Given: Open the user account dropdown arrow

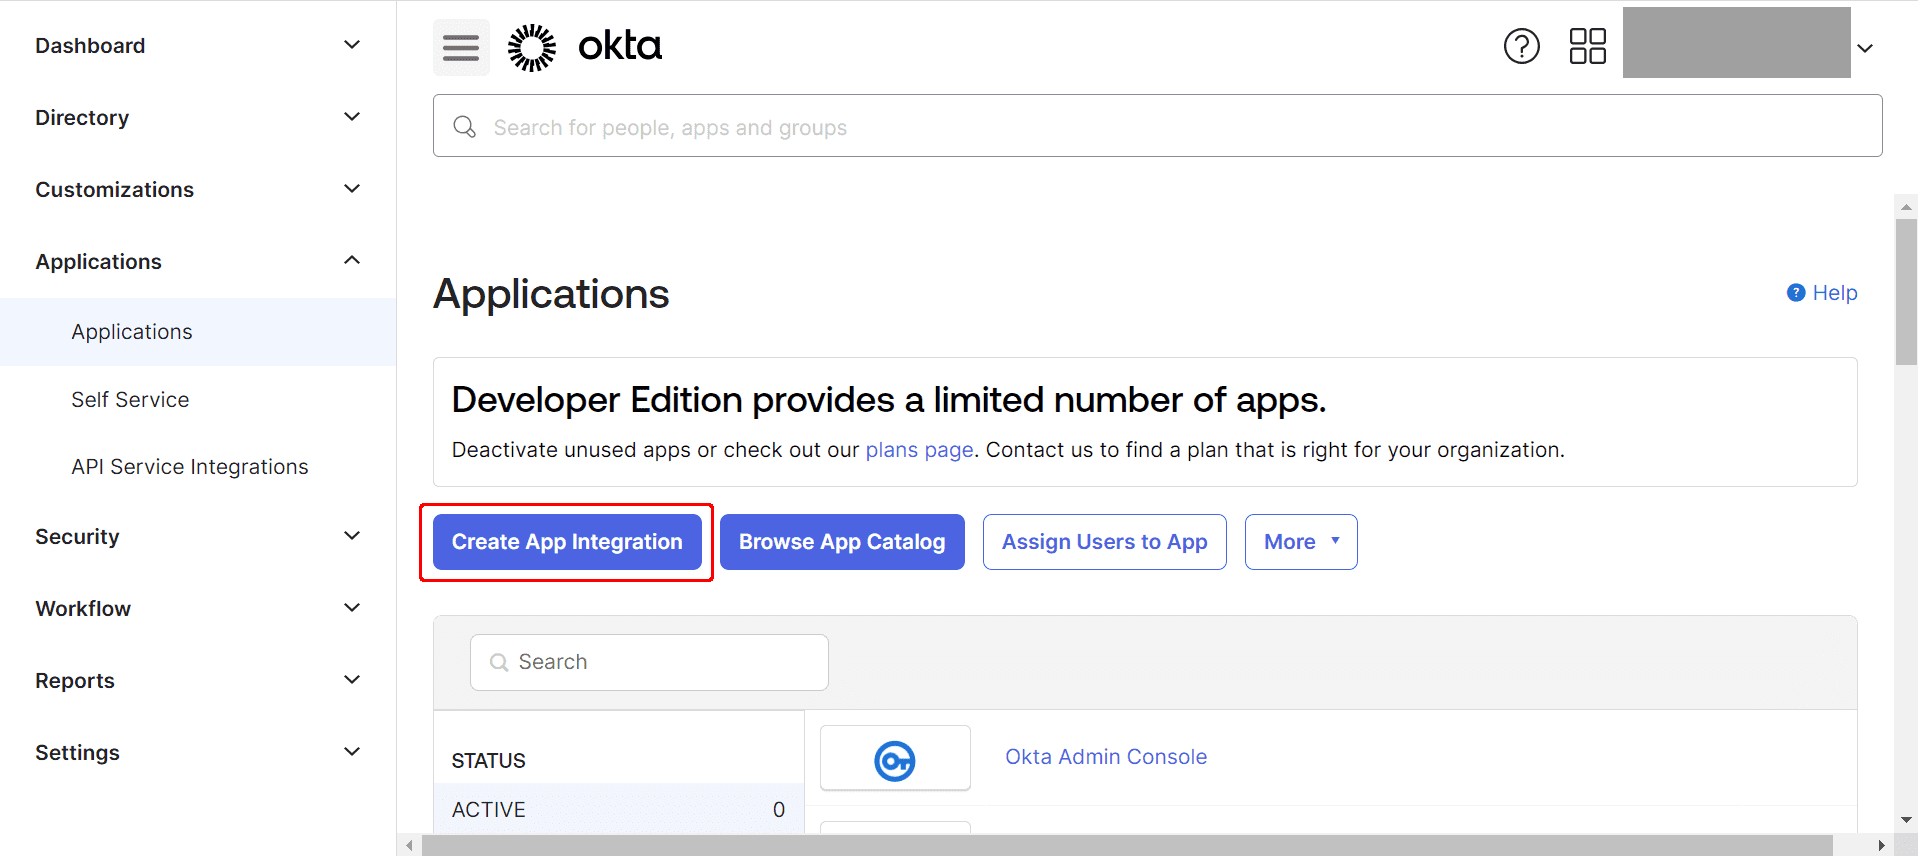Looking at the screenshot, I should [x=1865, y=48].
